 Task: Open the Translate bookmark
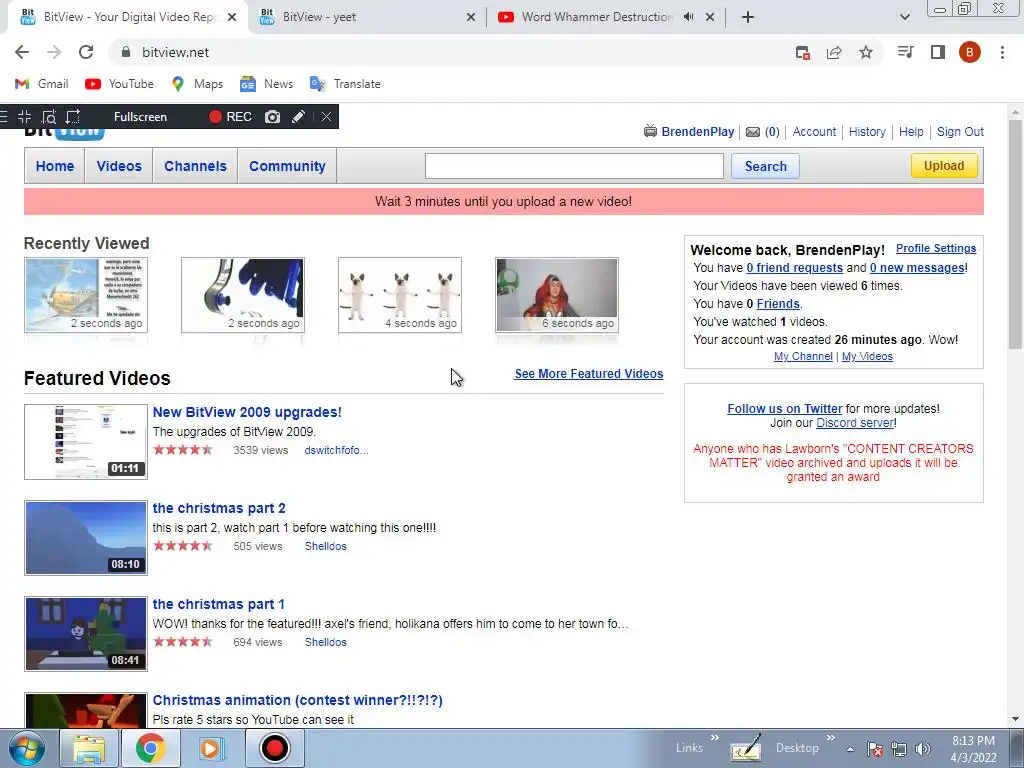click(x=345, y=84)
